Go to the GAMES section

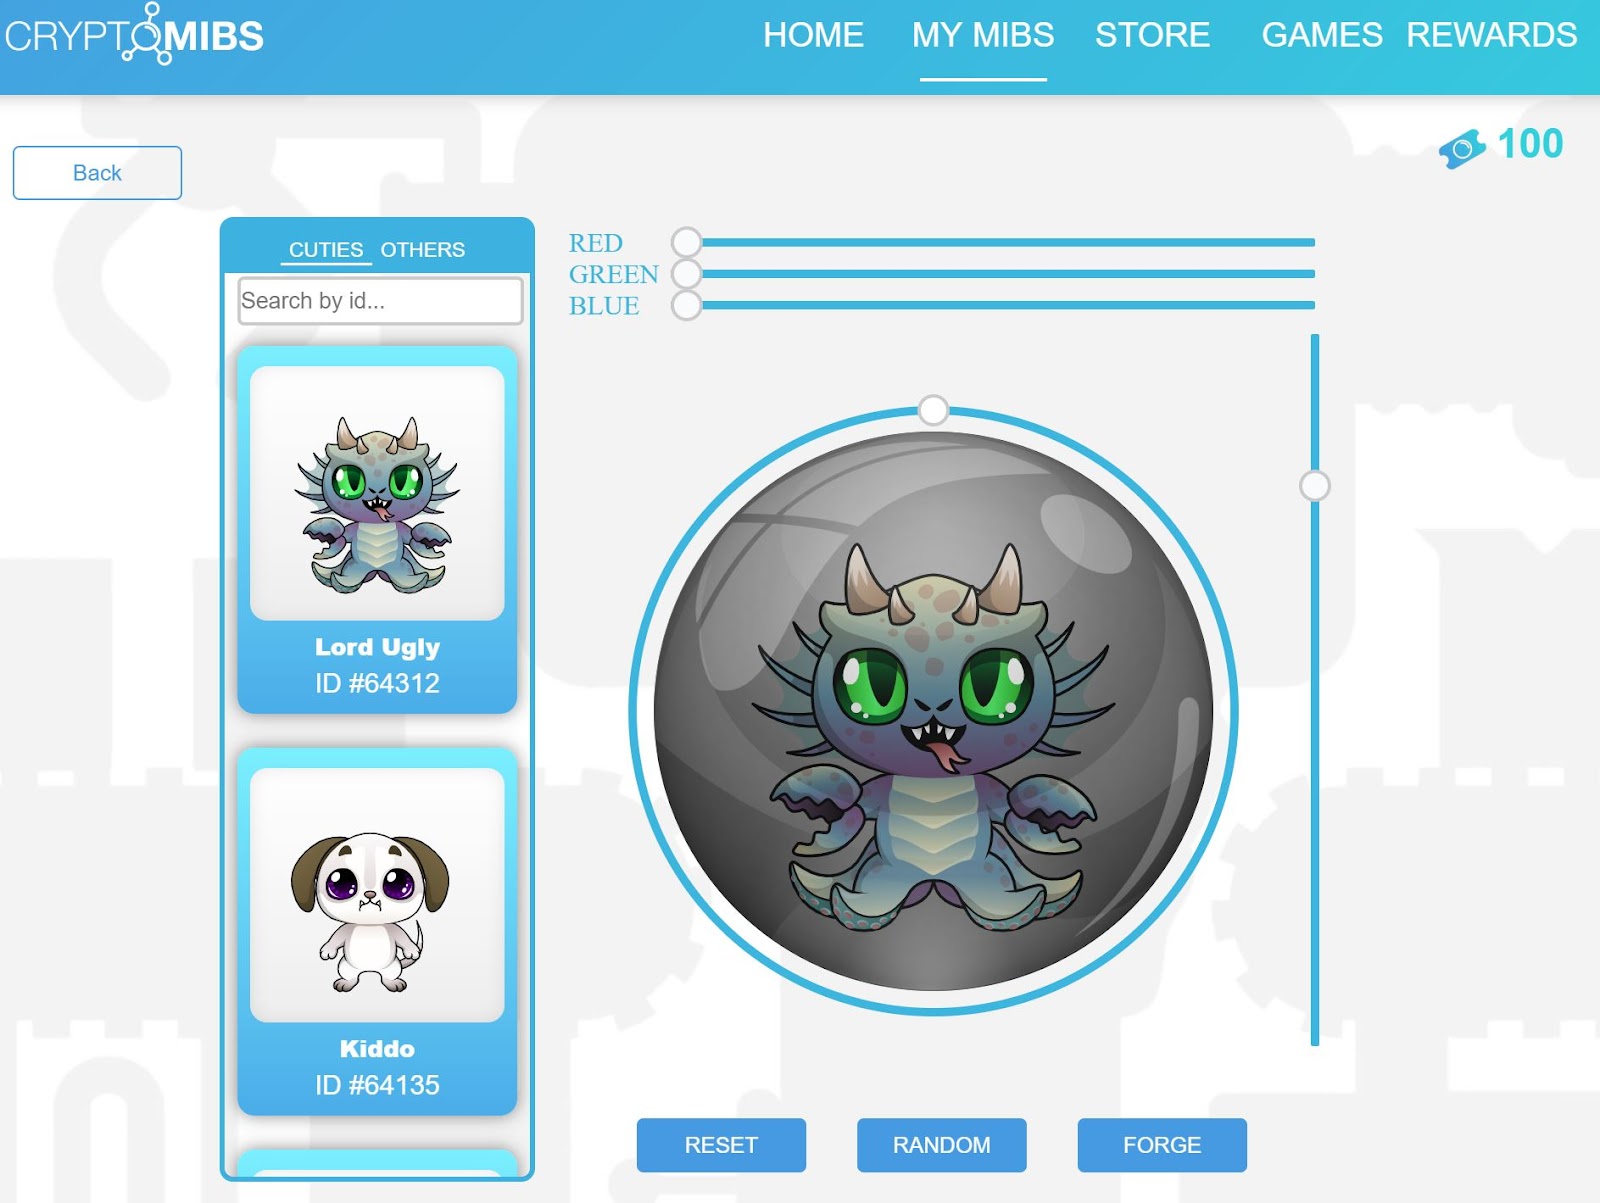(1322, 35)
